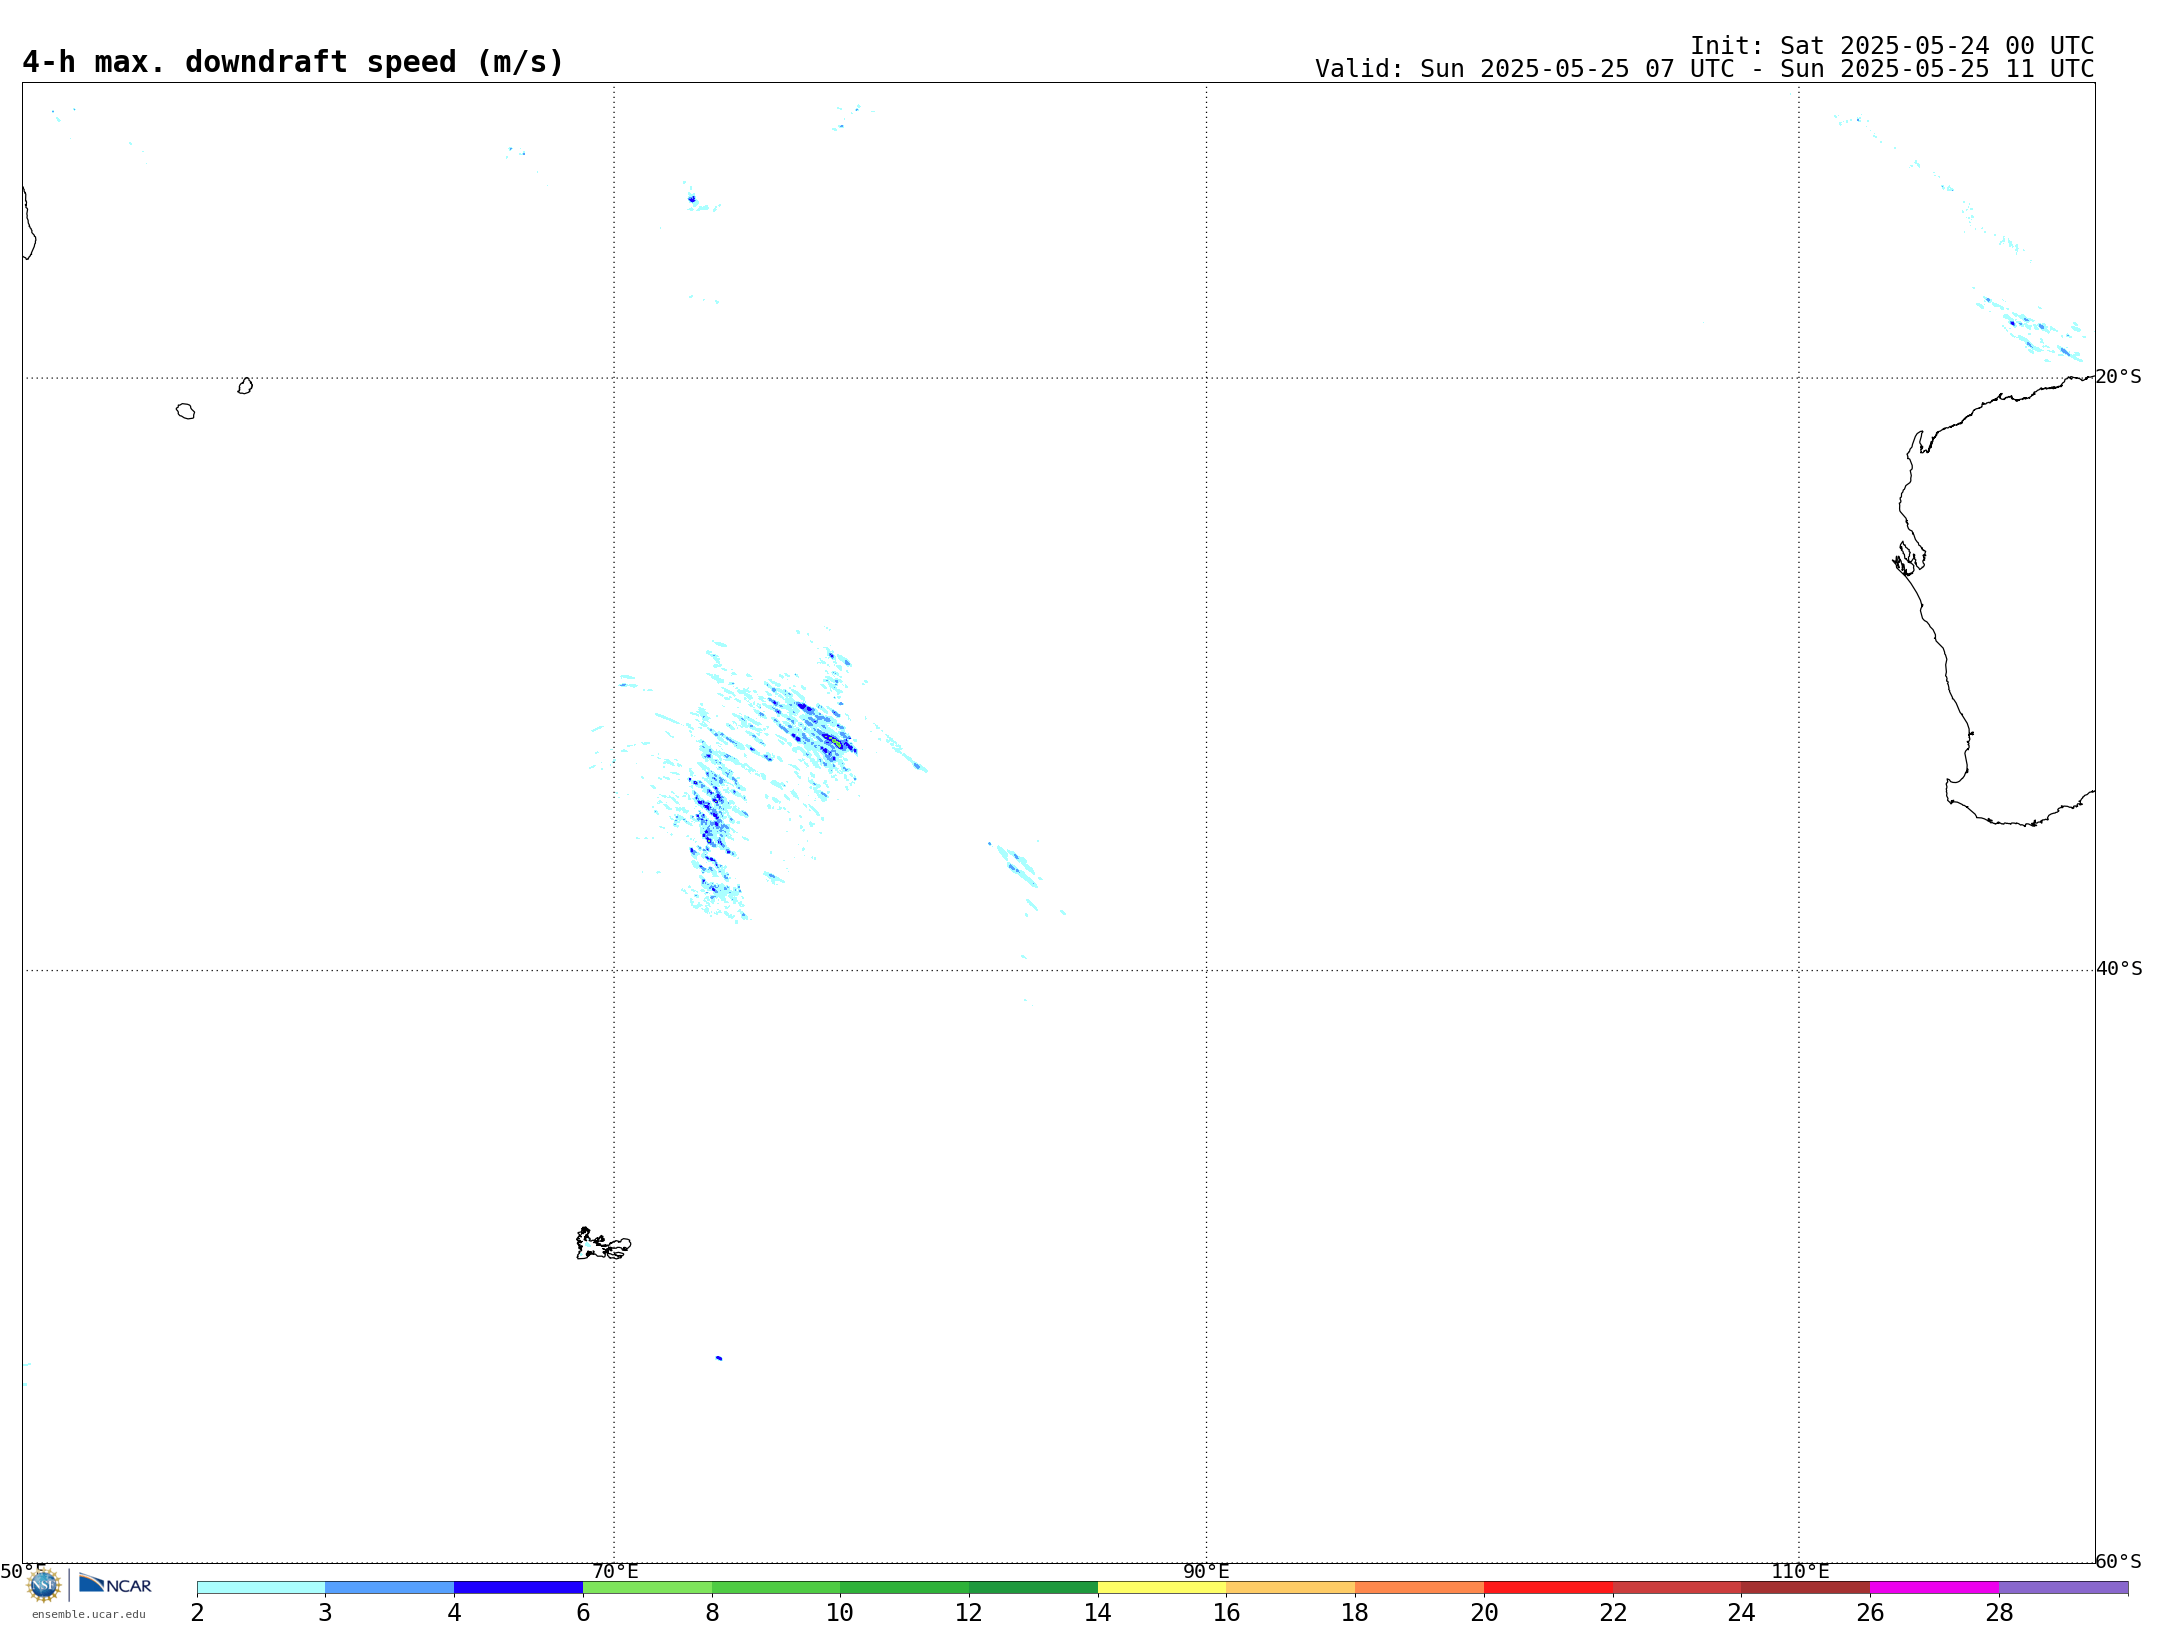Click the Madagascar coast fragment at left edge
This screenshot has width=2160, height=1626.
coord(29,222)
